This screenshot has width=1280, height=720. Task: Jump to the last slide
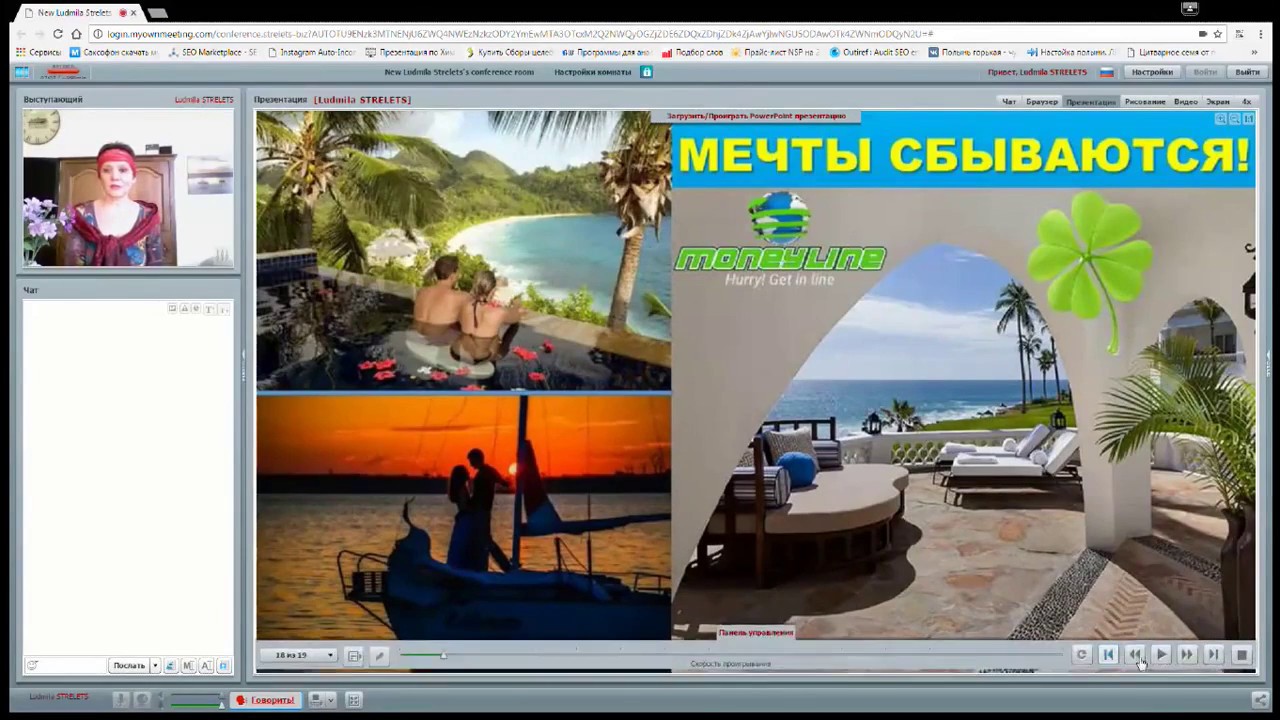(x=1213, y=655)
